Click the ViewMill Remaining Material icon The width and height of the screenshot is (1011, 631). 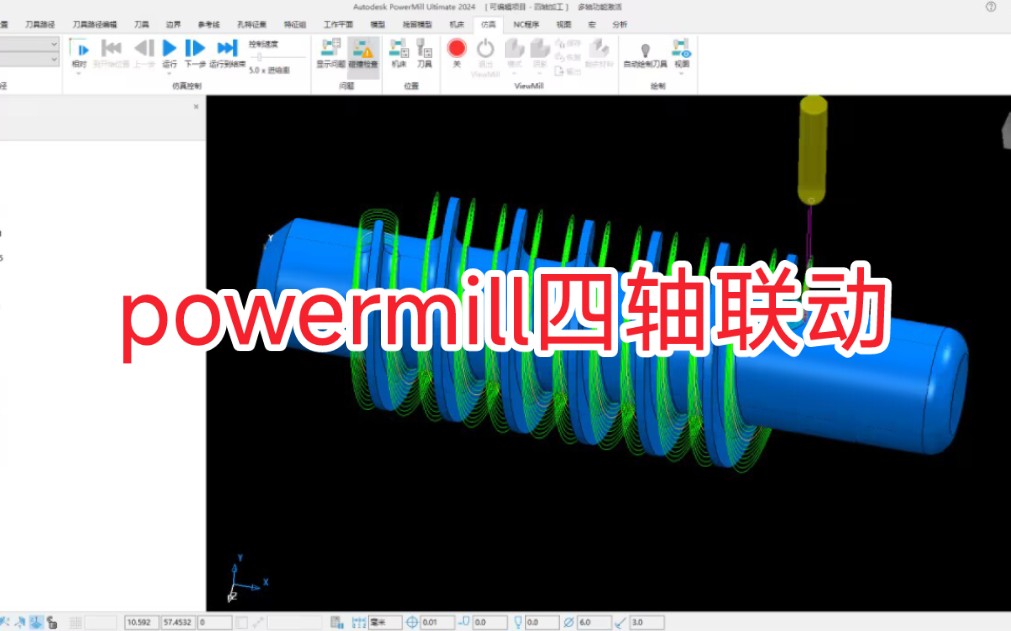click(599, 49)
